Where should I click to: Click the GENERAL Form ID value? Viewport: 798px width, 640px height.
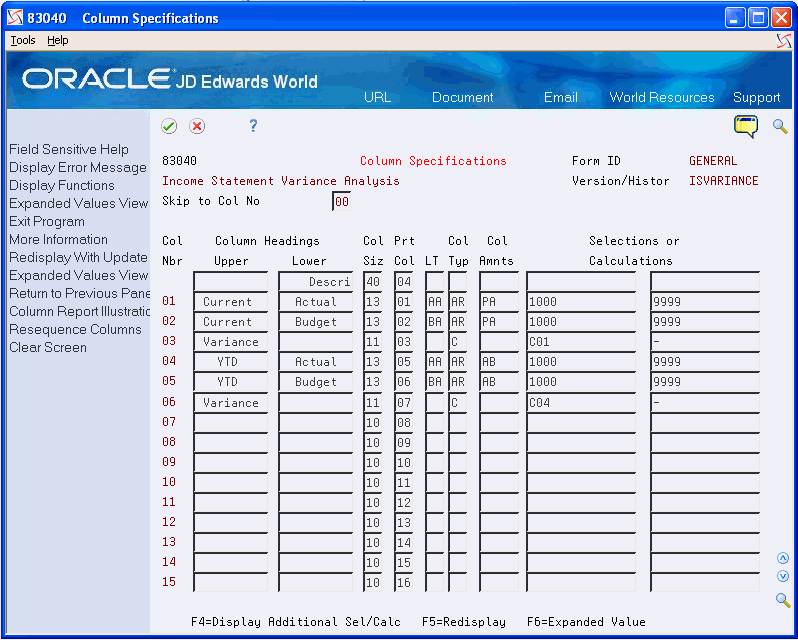712,161
